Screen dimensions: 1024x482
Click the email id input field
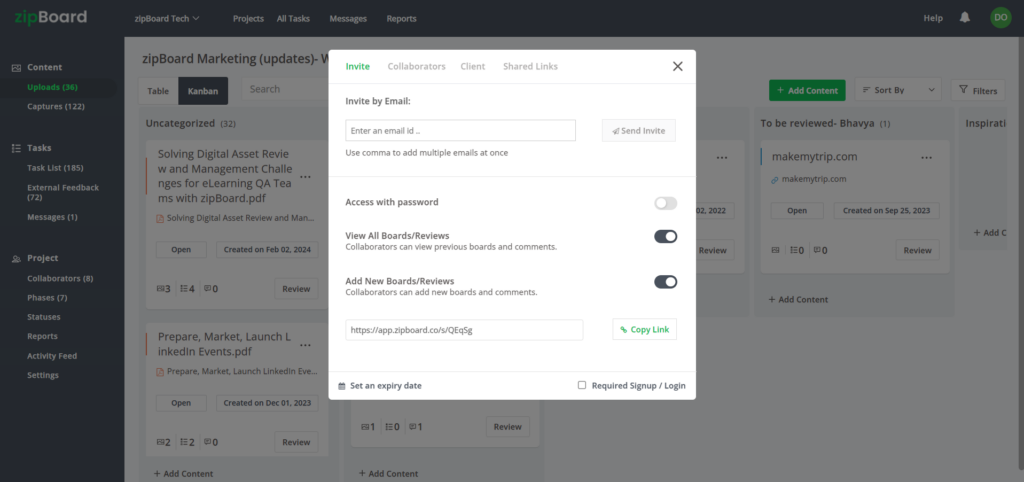(460, 131)
